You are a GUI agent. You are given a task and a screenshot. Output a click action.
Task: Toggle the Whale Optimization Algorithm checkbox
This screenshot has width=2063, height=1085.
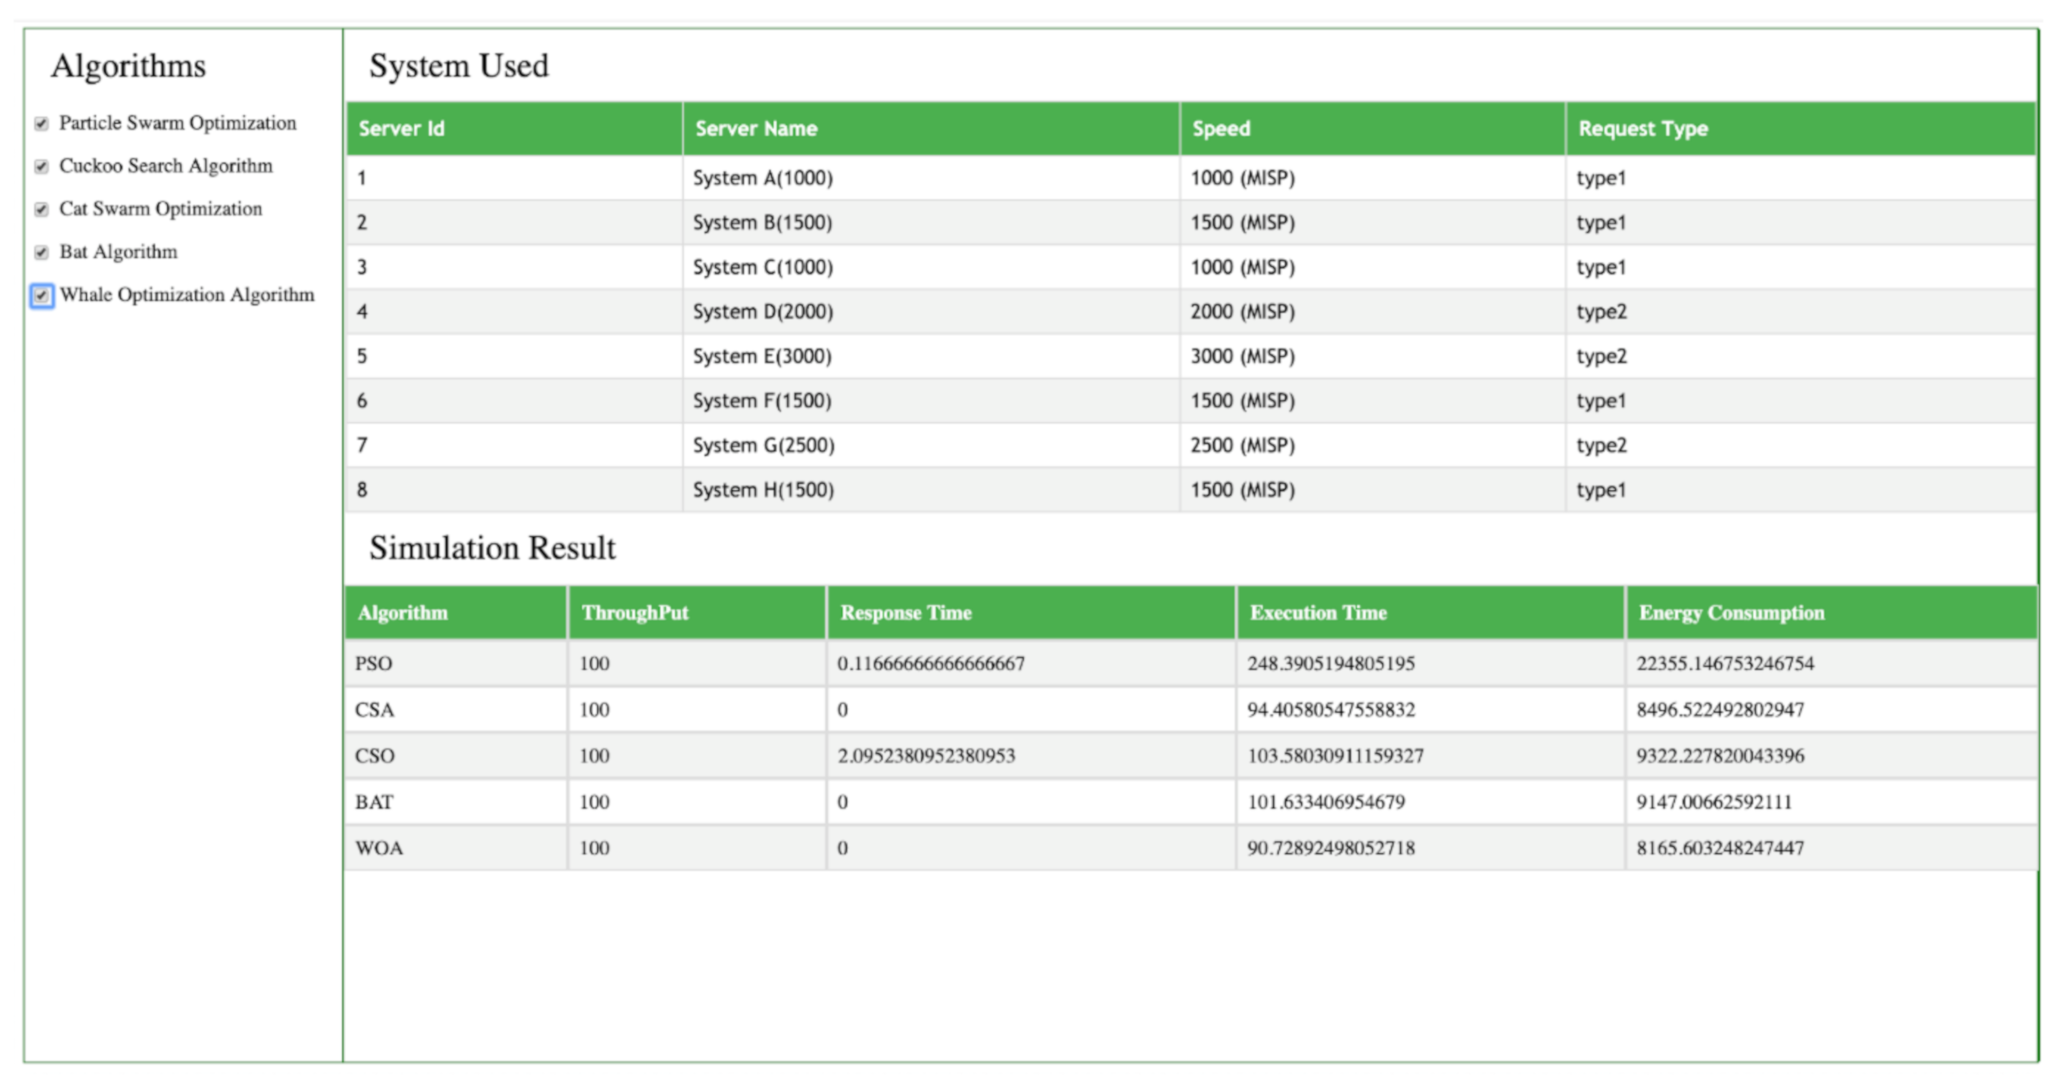pos(41,296)
